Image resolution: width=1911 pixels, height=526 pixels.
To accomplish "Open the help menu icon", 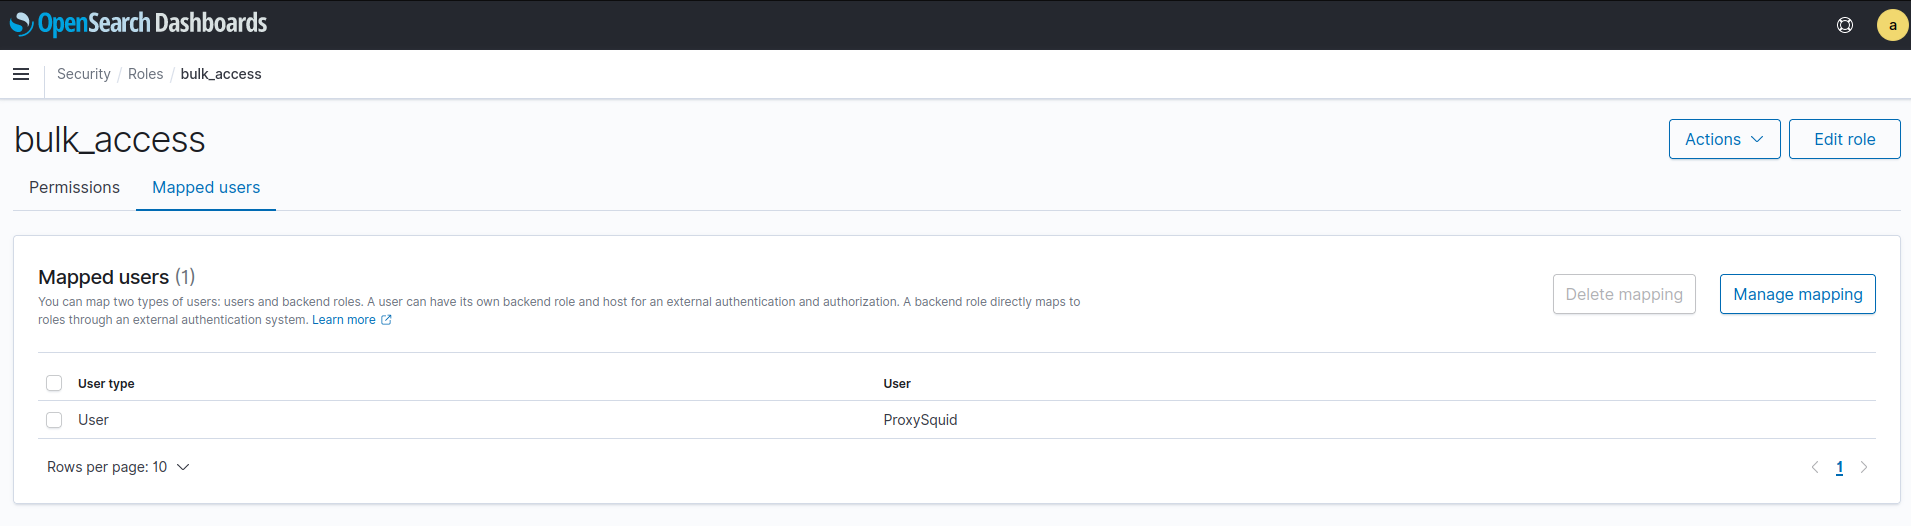I will click(1845, 25).
